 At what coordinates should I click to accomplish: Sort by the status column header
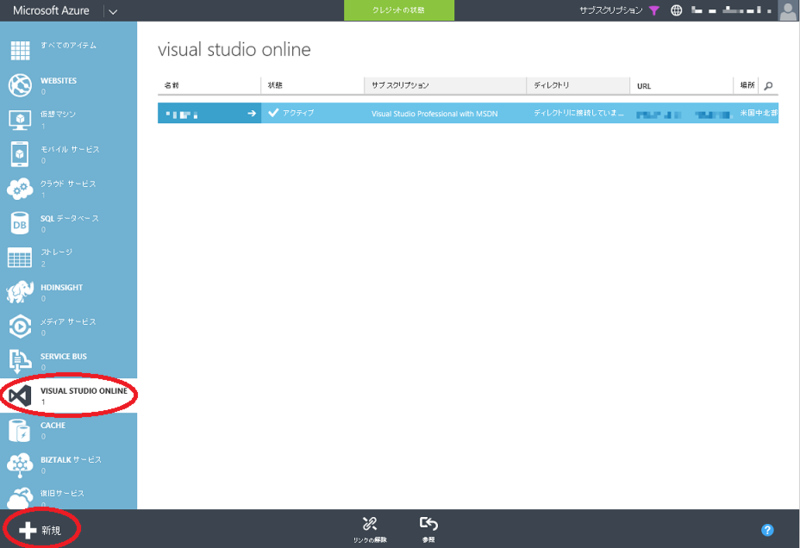pos(313,86)
